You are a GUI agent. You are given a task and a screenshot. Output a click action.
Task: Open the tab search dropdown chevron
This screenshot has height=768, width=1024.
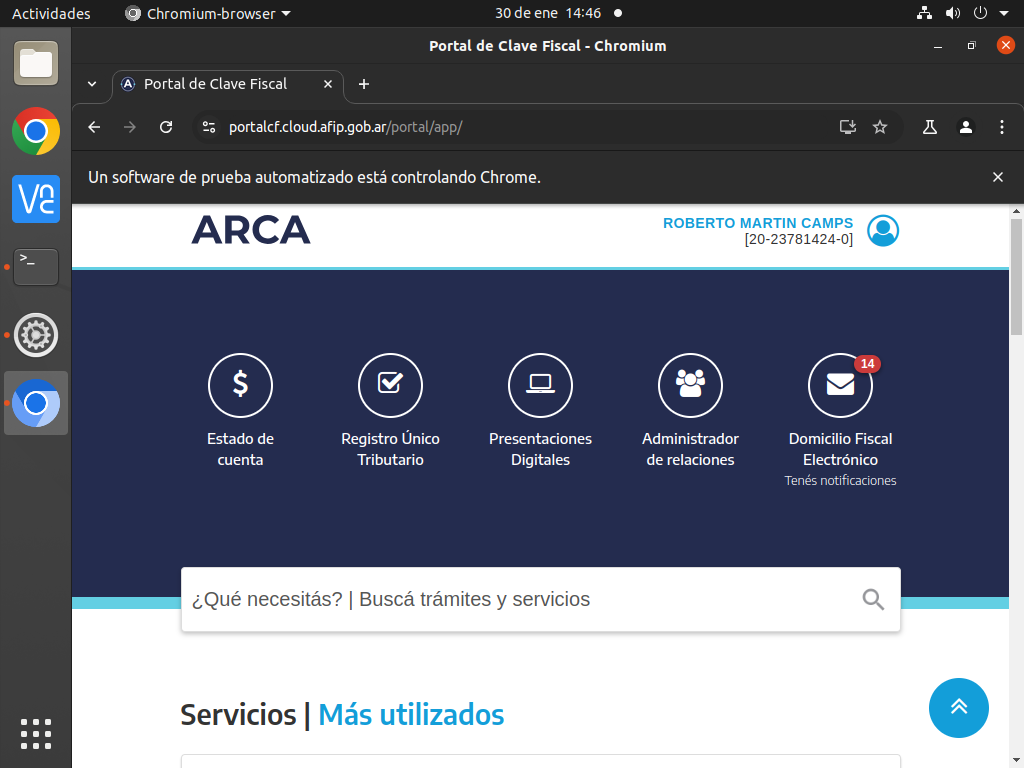92,84
